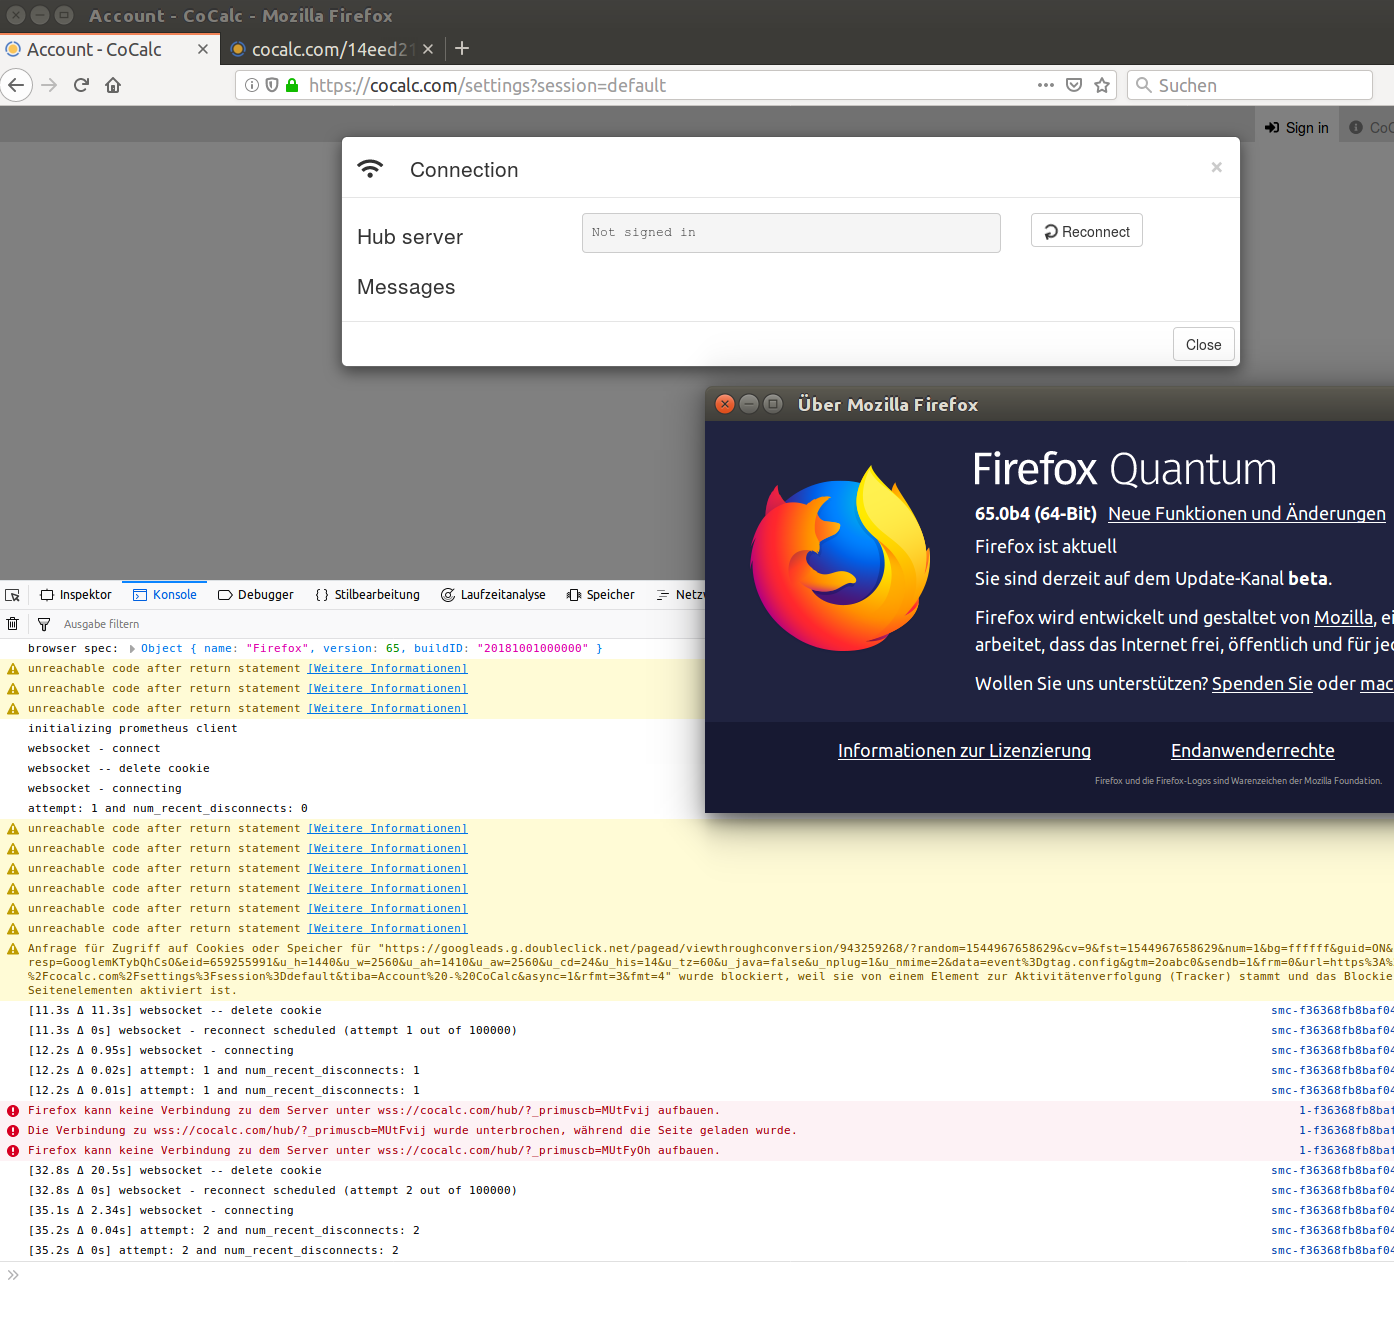The image size is (1394, 1320).
Task: Open the Stilbearbeitung devtools tab
Action: click(x=368, y=595)
